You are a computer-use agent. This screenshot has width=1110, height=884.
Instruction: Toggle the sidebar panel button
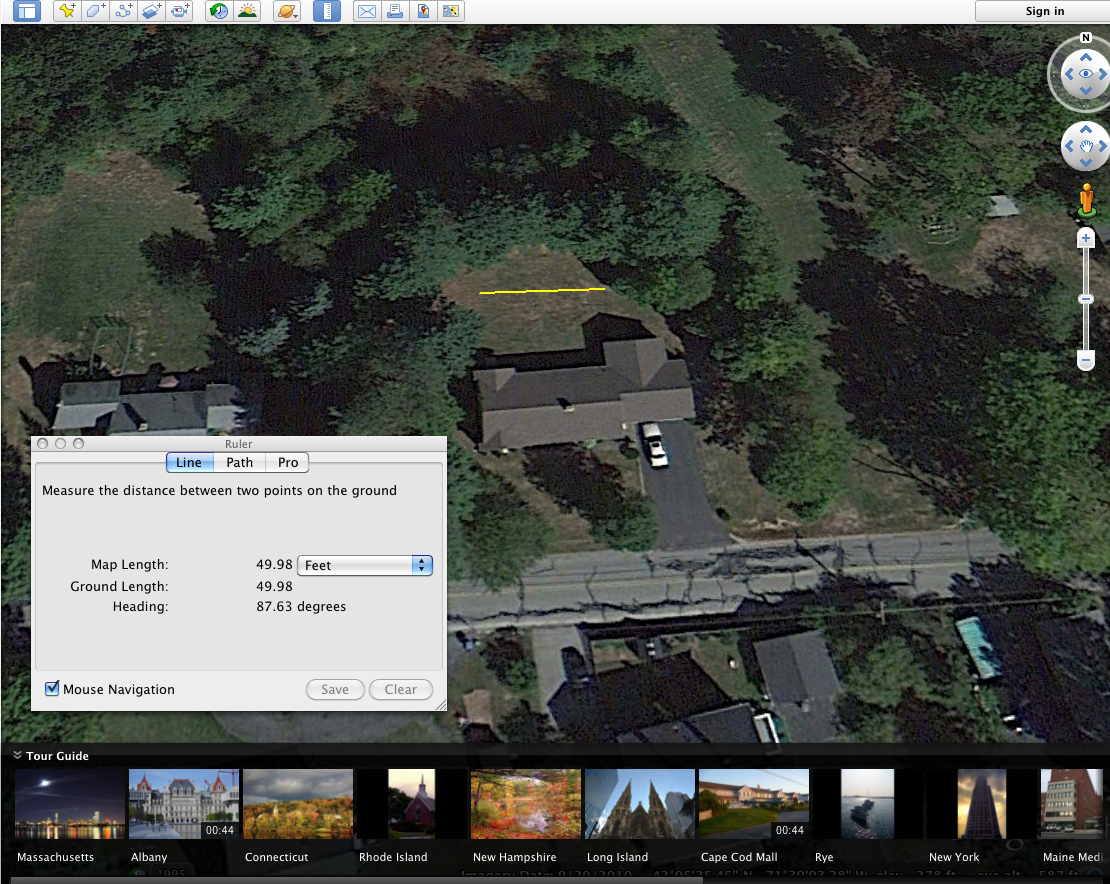(x=27, y=11)
